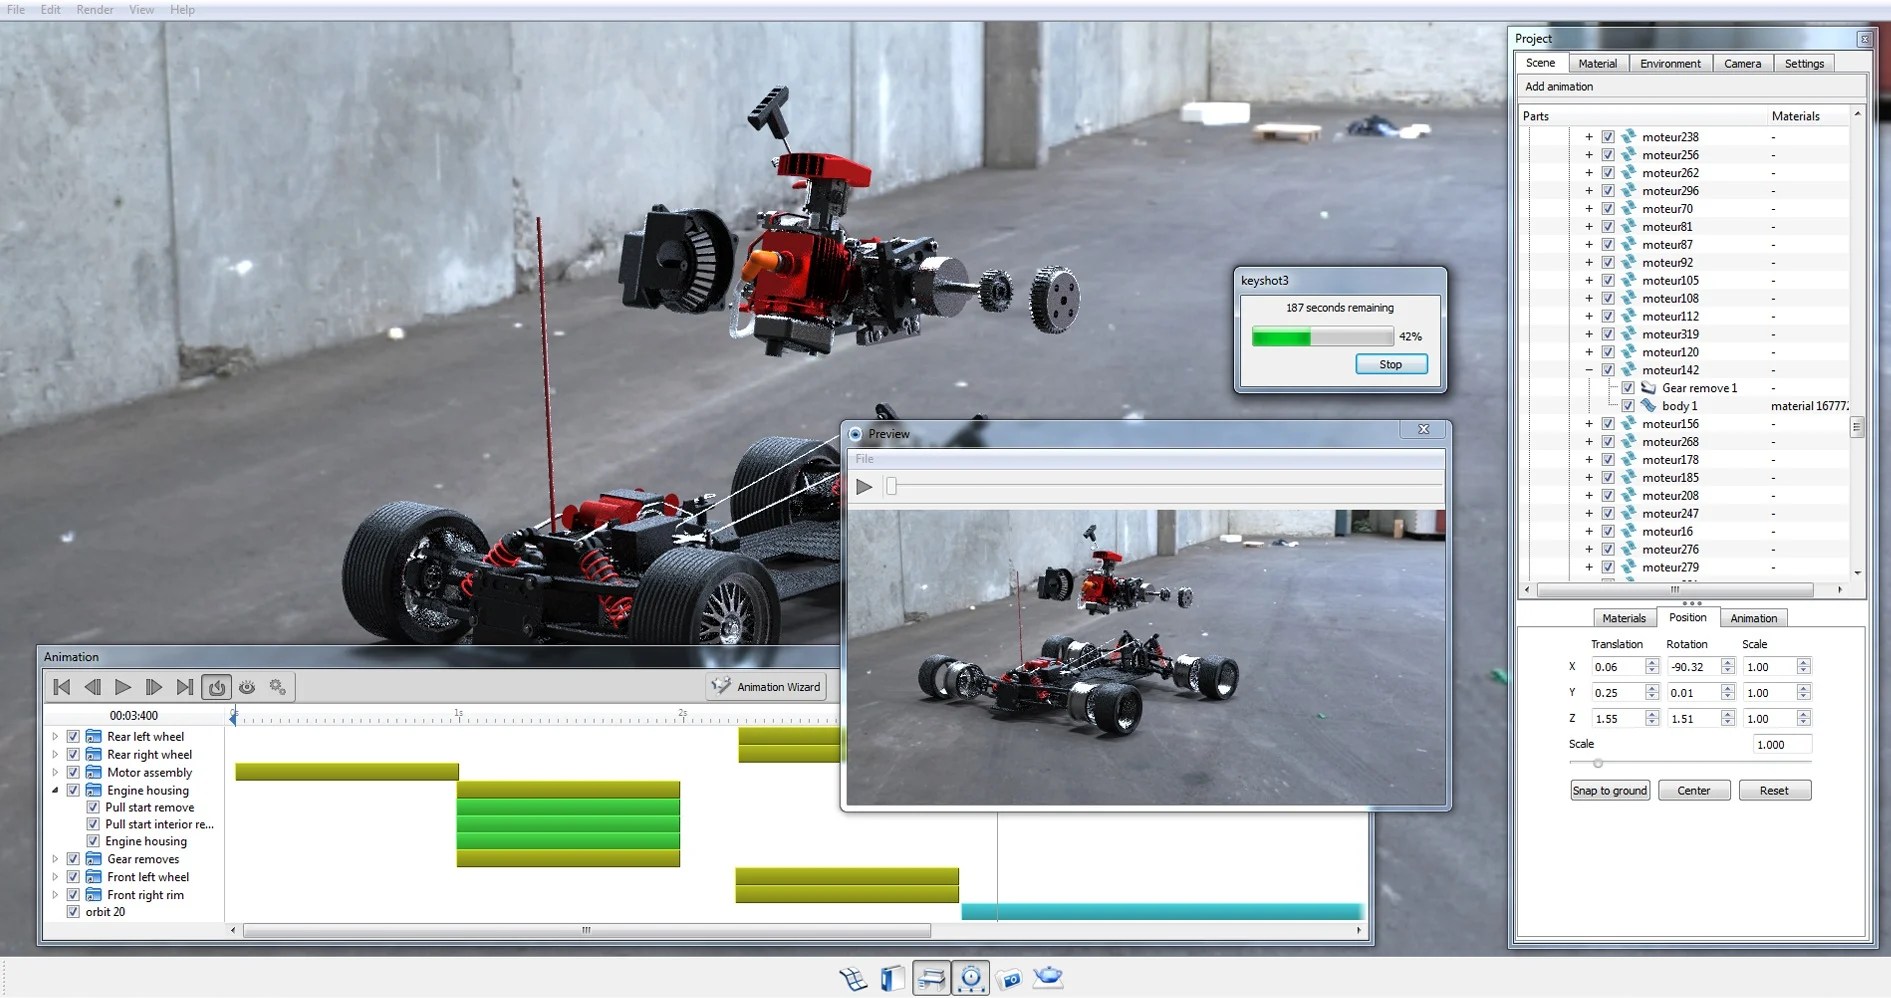Open the File menu
Screen dimensions: 1891x998
(x=16, y=9)
